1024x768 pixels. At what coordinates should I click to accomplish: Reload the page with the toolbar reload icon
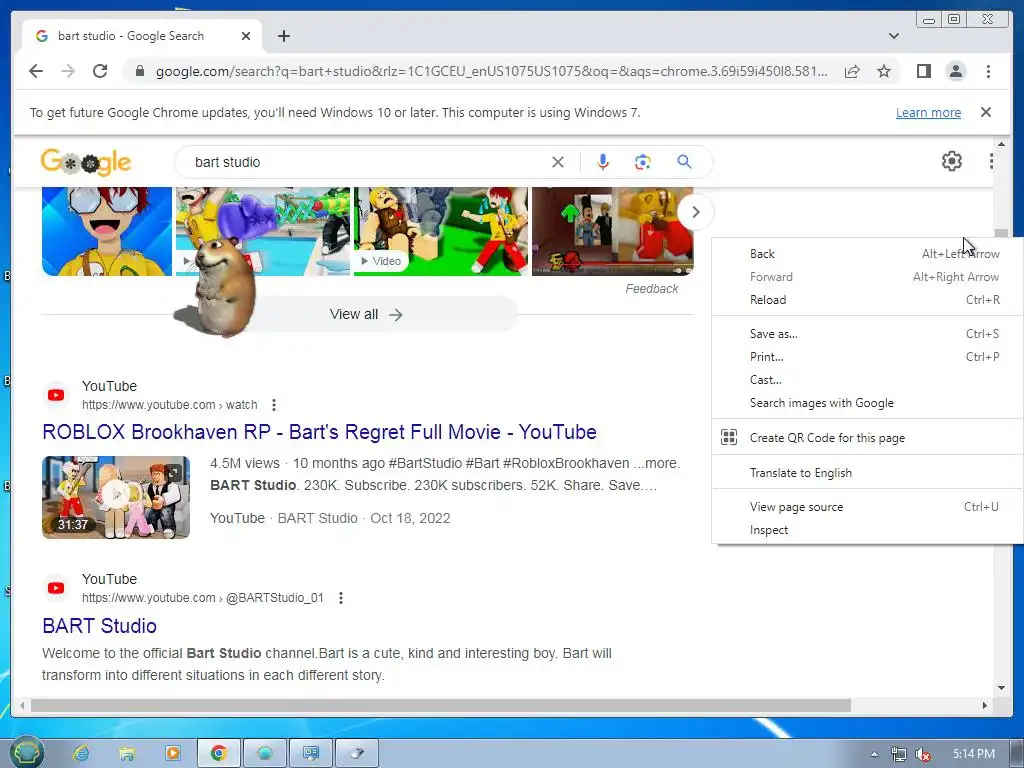point(100,71)
